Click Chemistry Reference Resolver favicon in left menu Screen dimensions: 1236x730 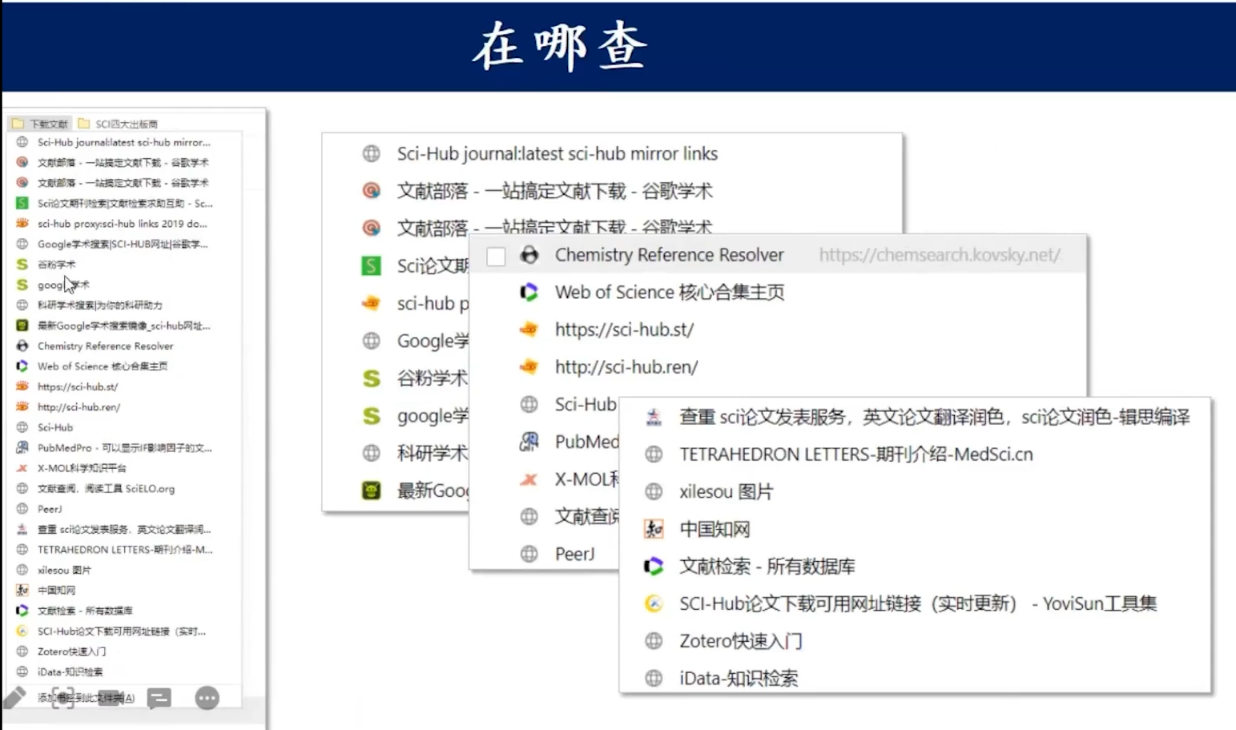[22, 346]
